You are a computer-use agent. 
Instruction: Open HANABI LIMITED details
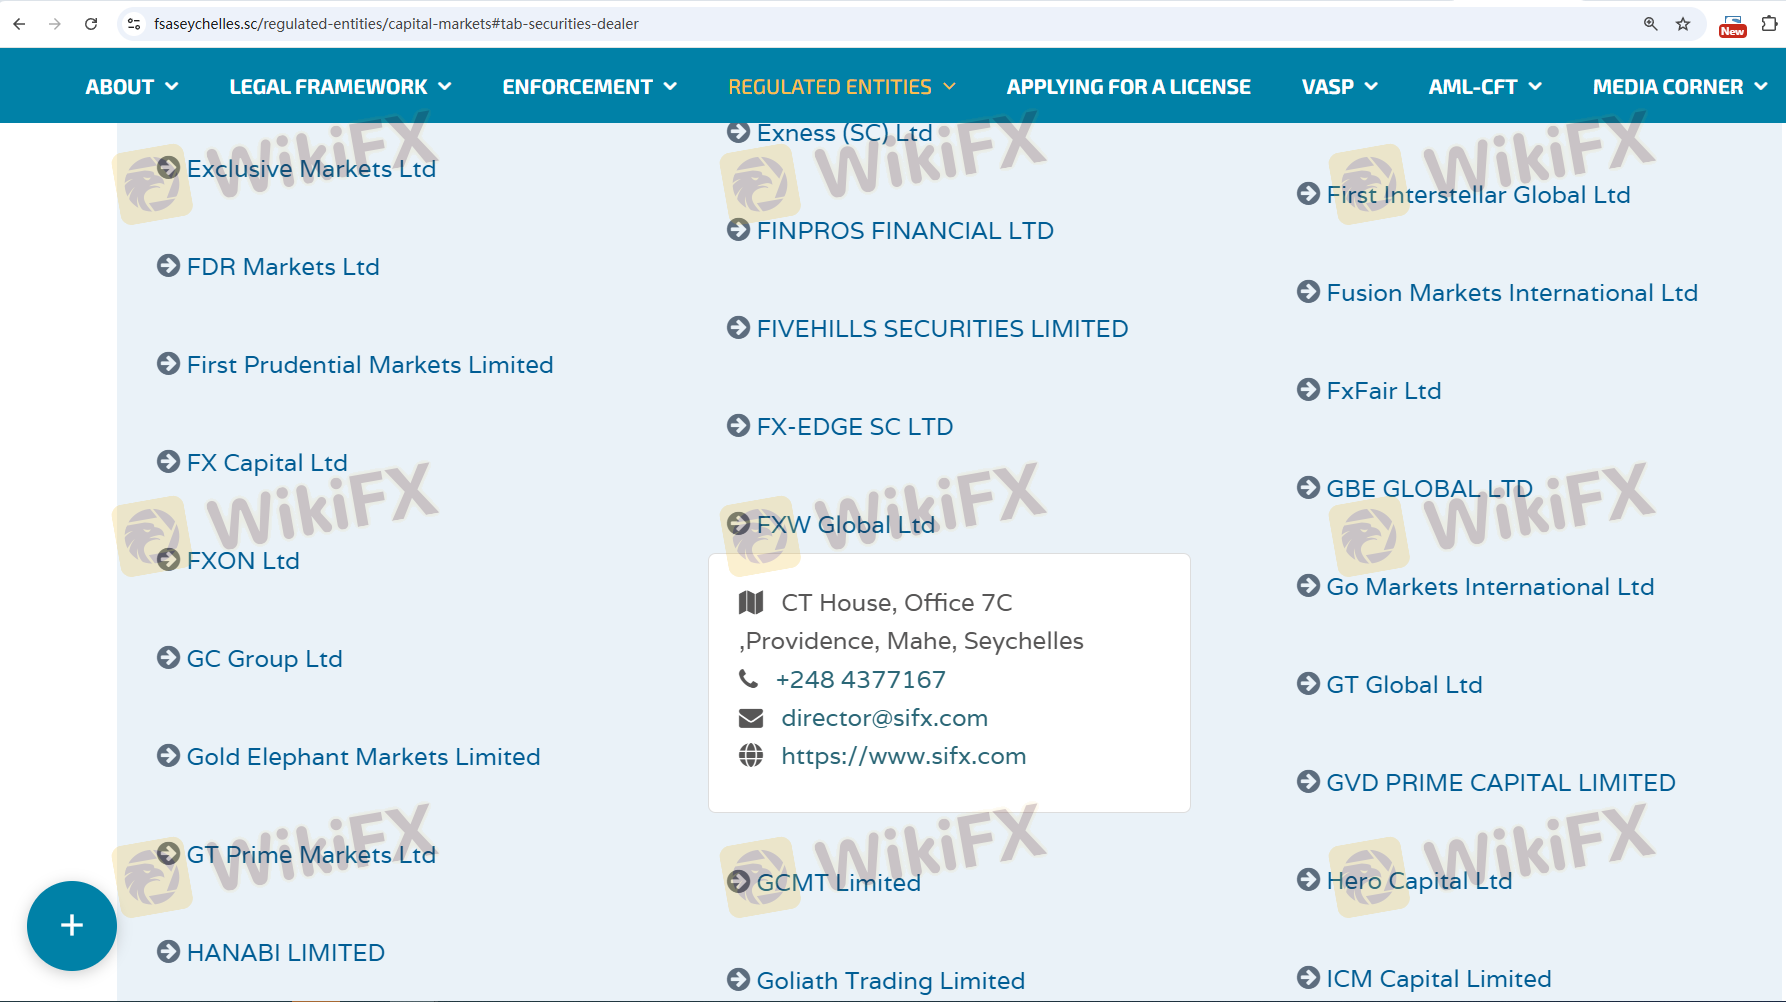pos(271,953)
